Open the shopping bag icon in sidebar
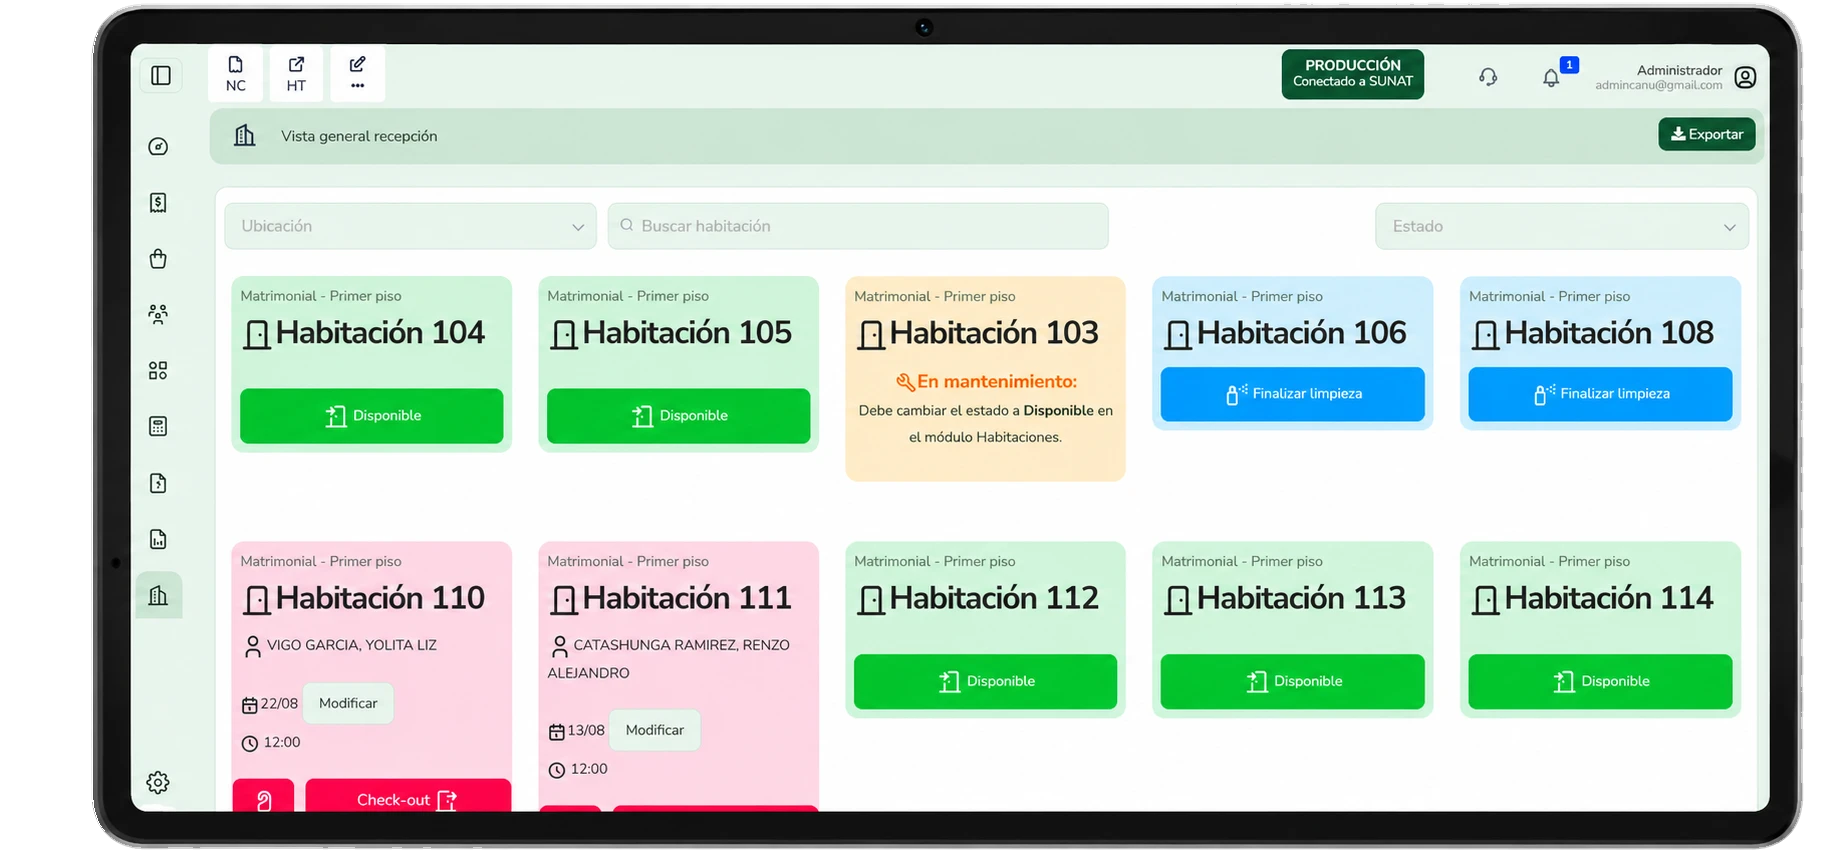Viewport: 1847px width, 851px height. point(158,259)
